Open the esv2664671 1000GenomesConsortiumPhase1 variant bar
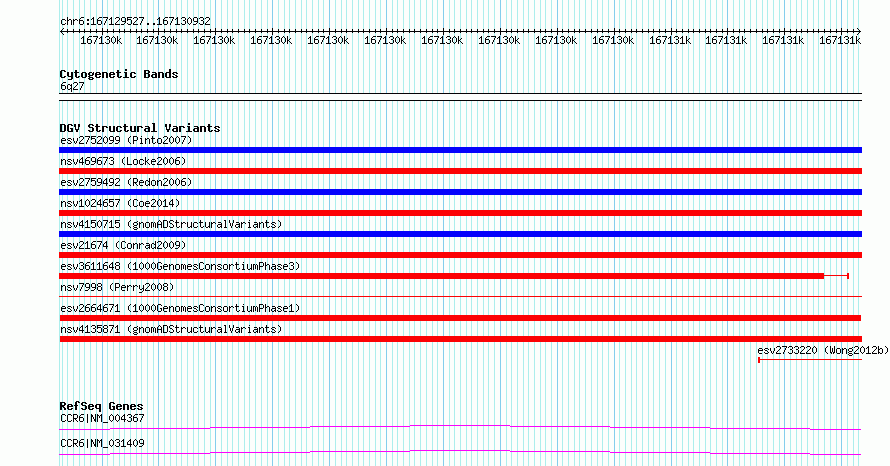Viewport: 890px width, 466px height. (460, 318)
